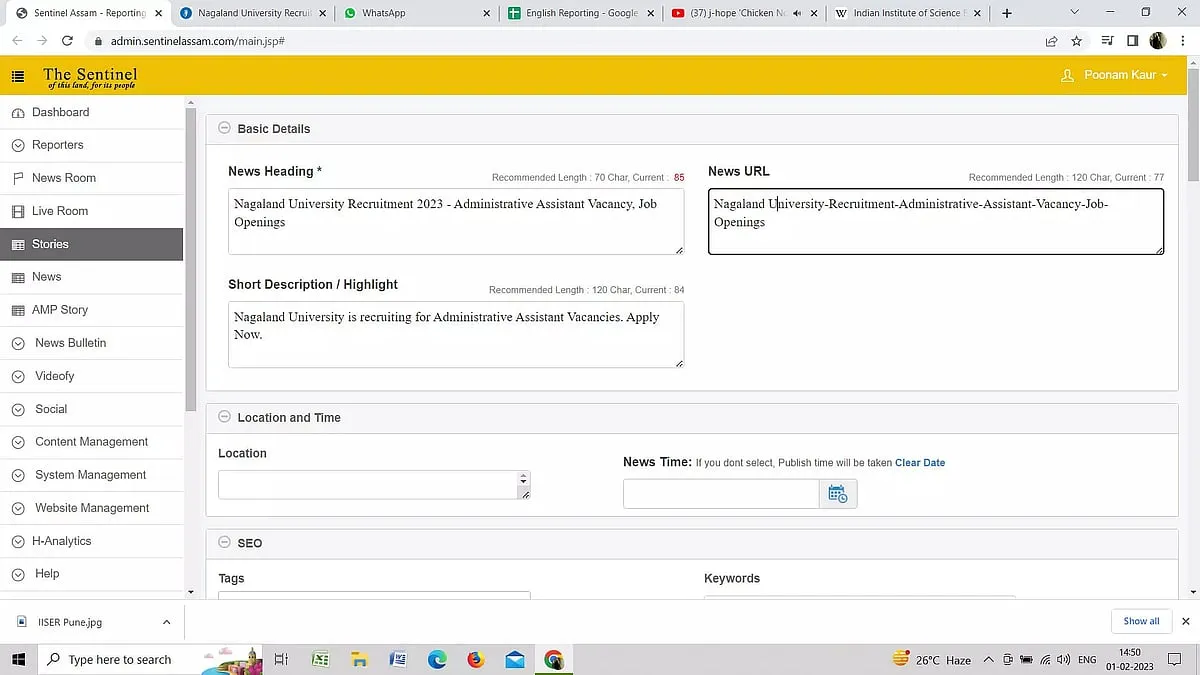
Task: Open Firefox from the taskbar
Action: pos(476,660)
